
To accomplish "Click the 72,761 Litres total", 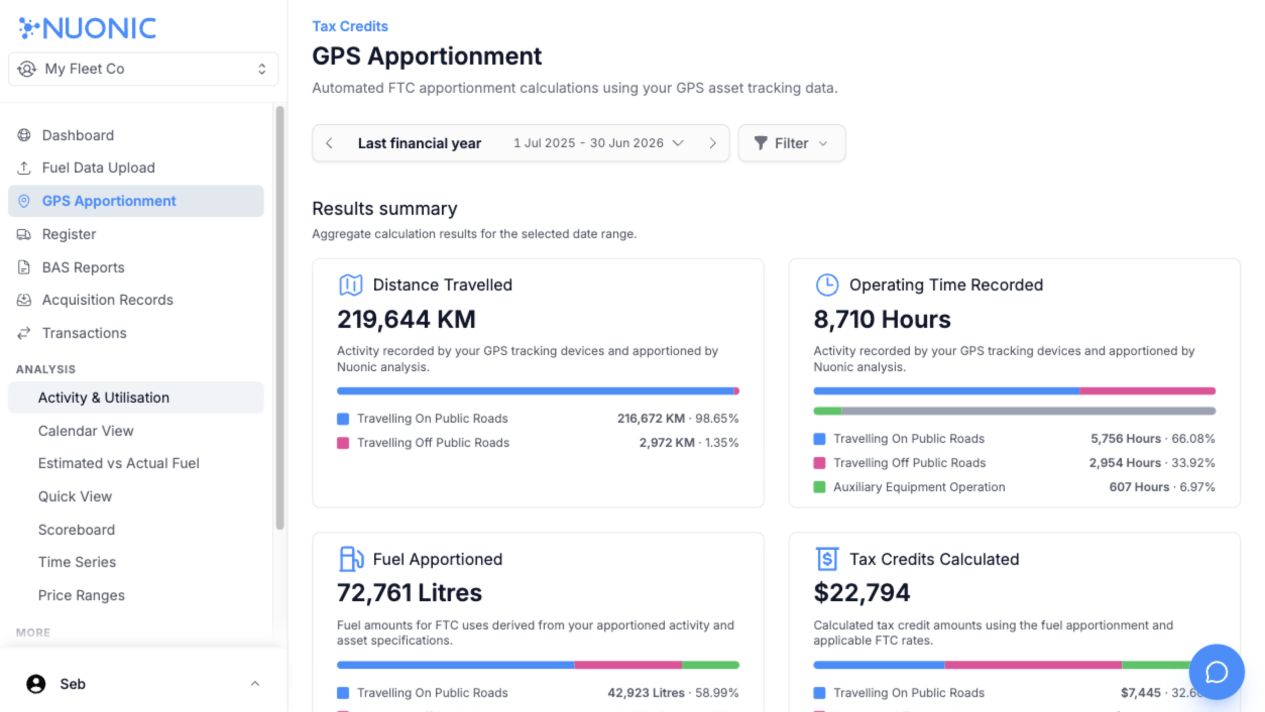I will point(409,593).
